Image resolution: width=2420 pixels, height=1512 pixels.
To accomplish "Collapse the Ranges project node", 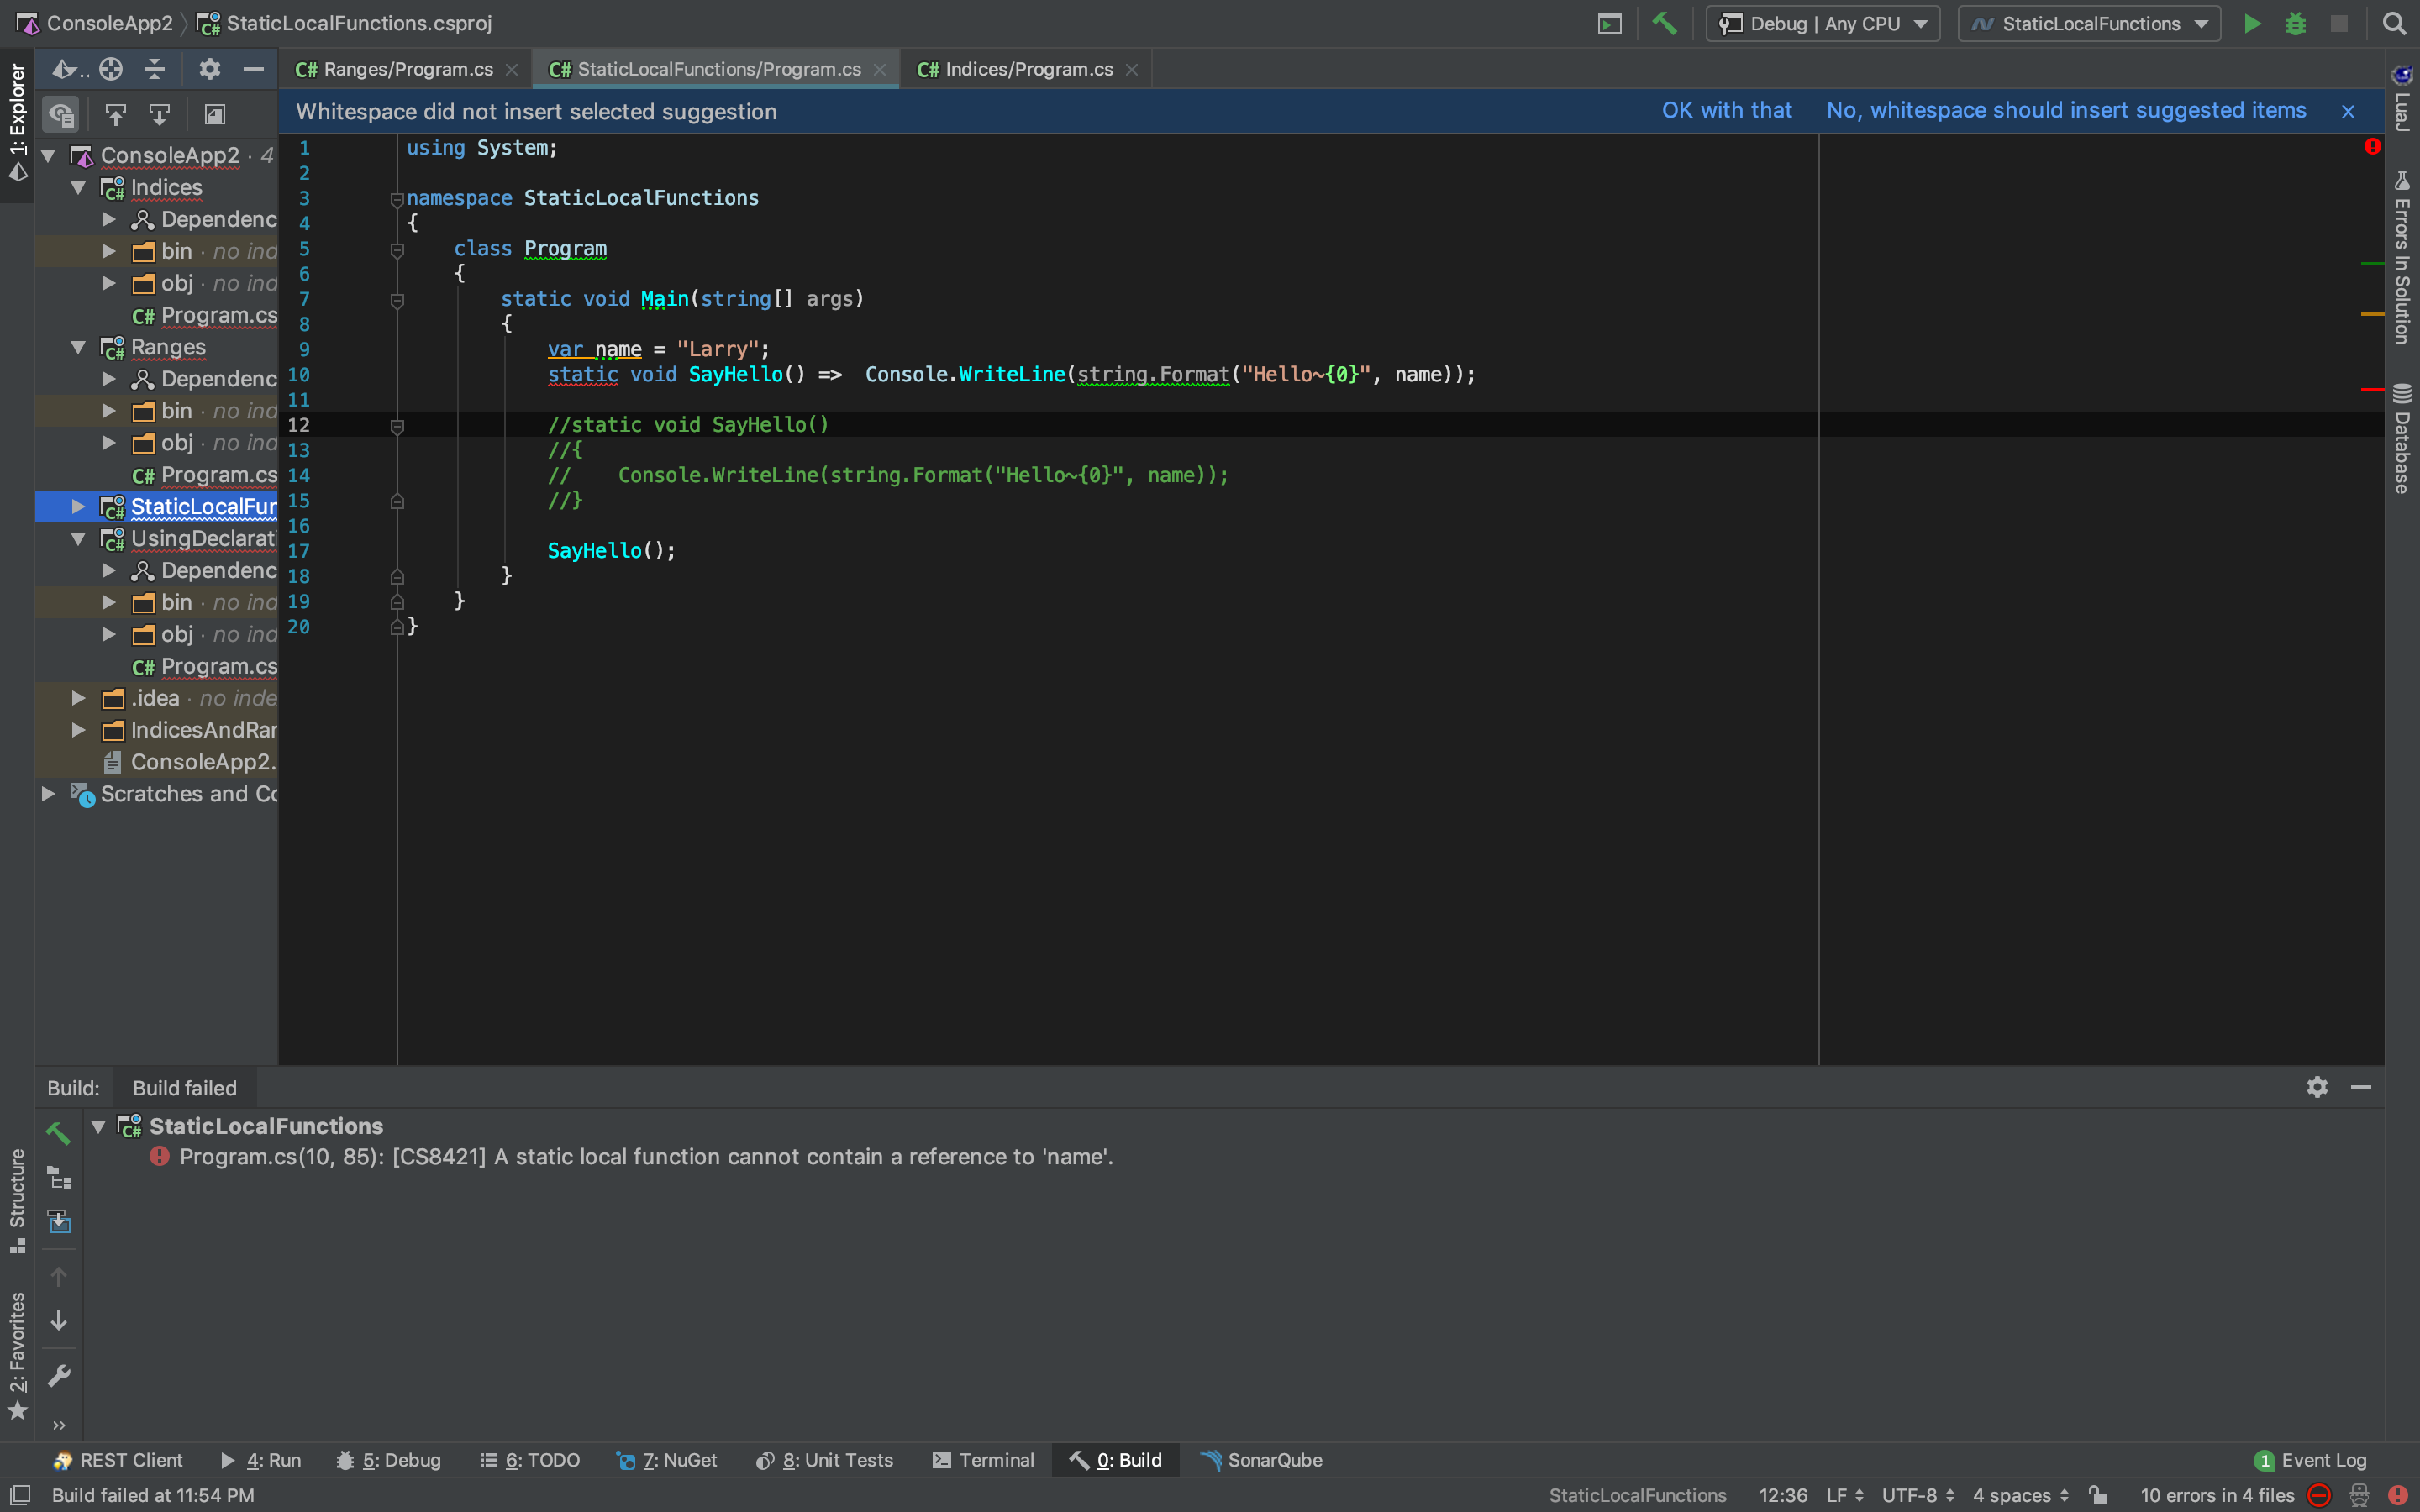I will click(x=78, y=347).
